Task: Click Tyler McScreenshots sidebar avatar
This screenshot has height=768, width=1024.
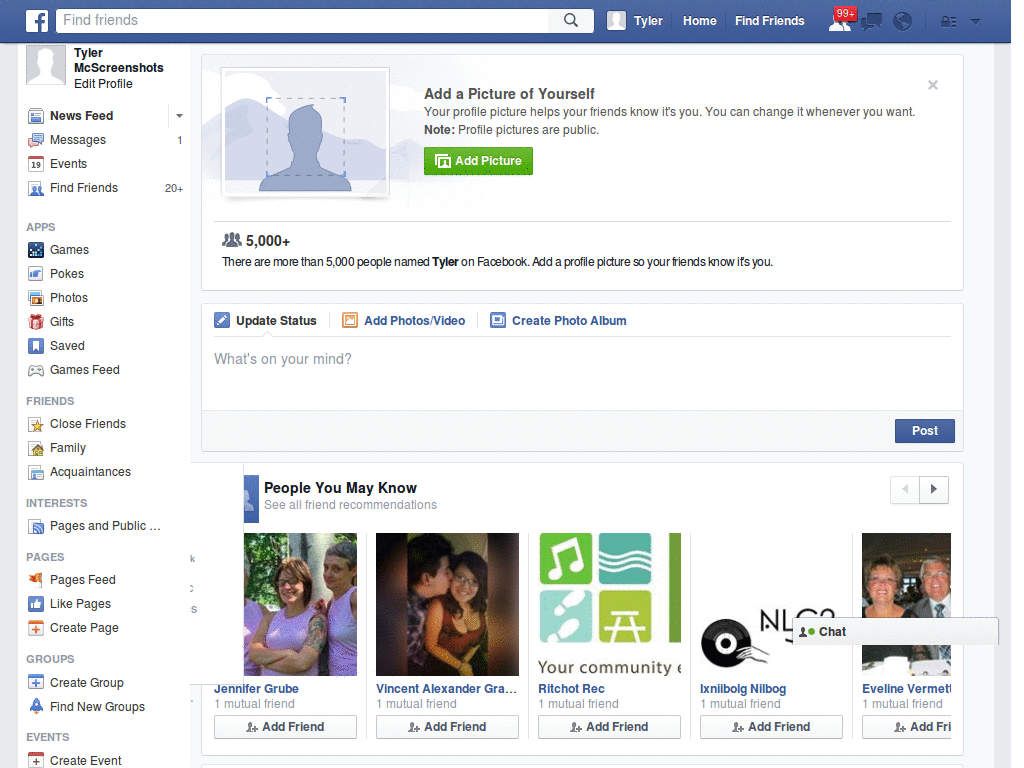Action: click(46, 65)
